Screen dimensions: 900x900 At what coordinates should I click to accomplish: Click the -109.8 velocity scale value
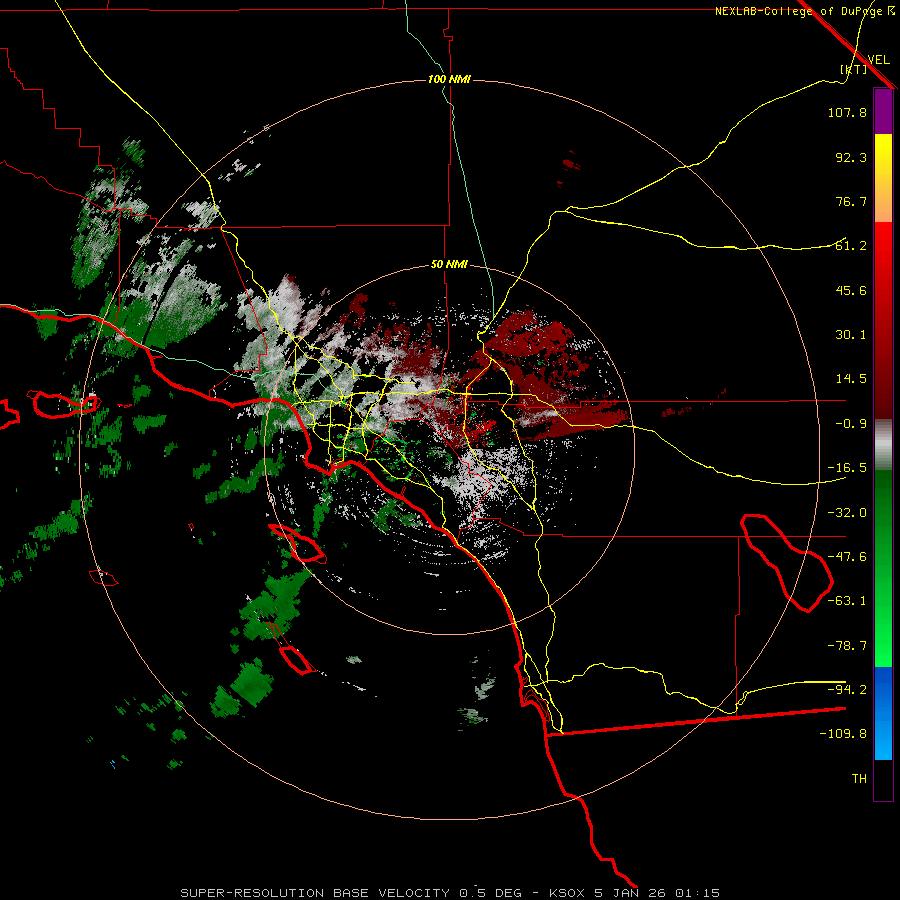[x=843, y=734]
